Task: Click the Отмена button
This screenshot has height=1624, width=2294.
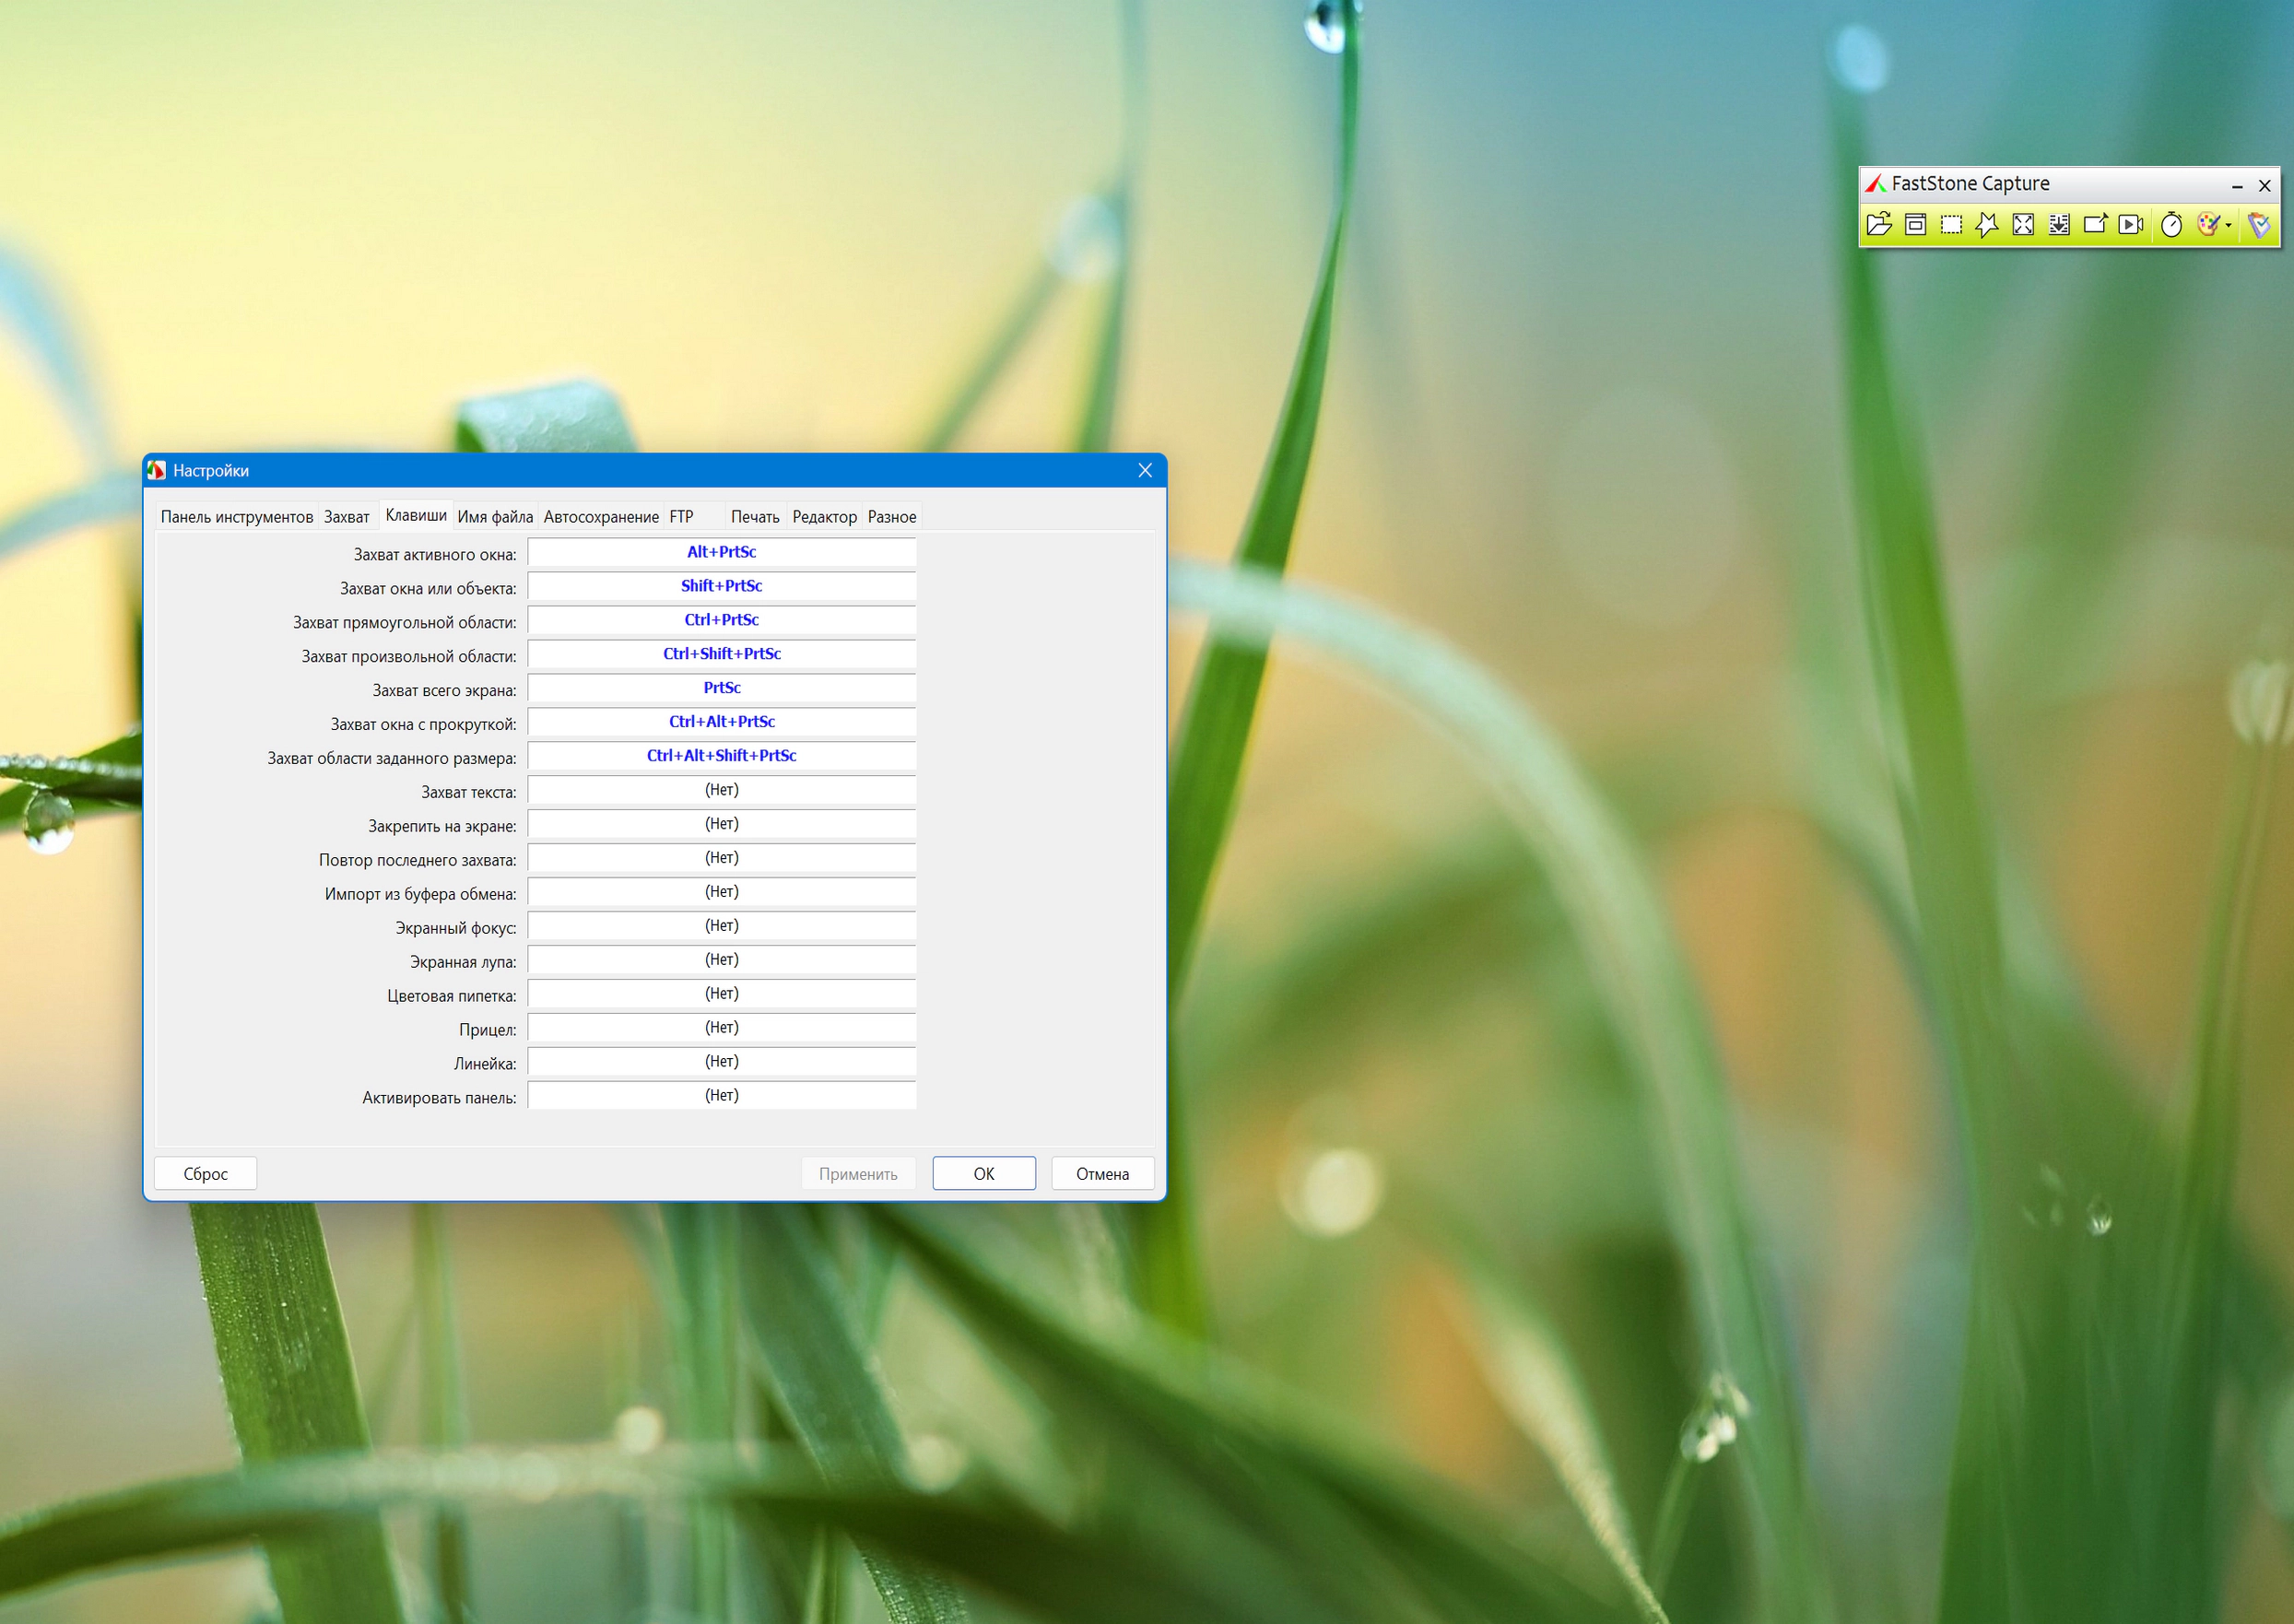Action: point(1103,1174)
